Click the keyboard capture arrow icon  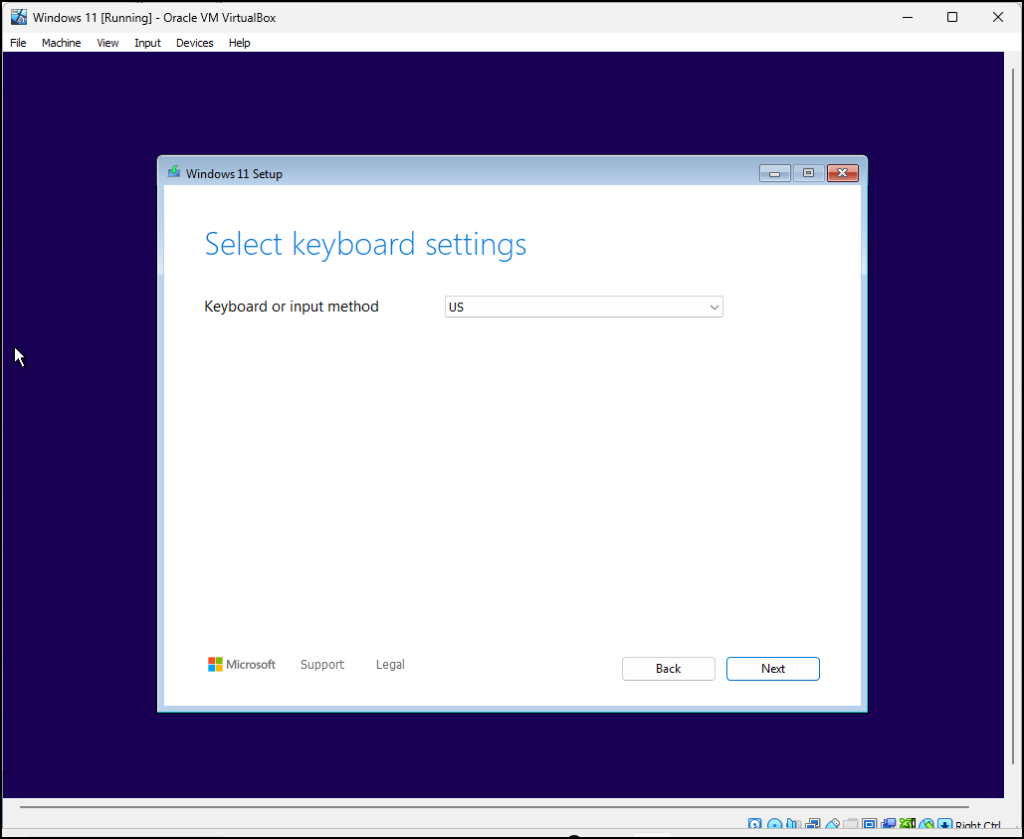945,825
